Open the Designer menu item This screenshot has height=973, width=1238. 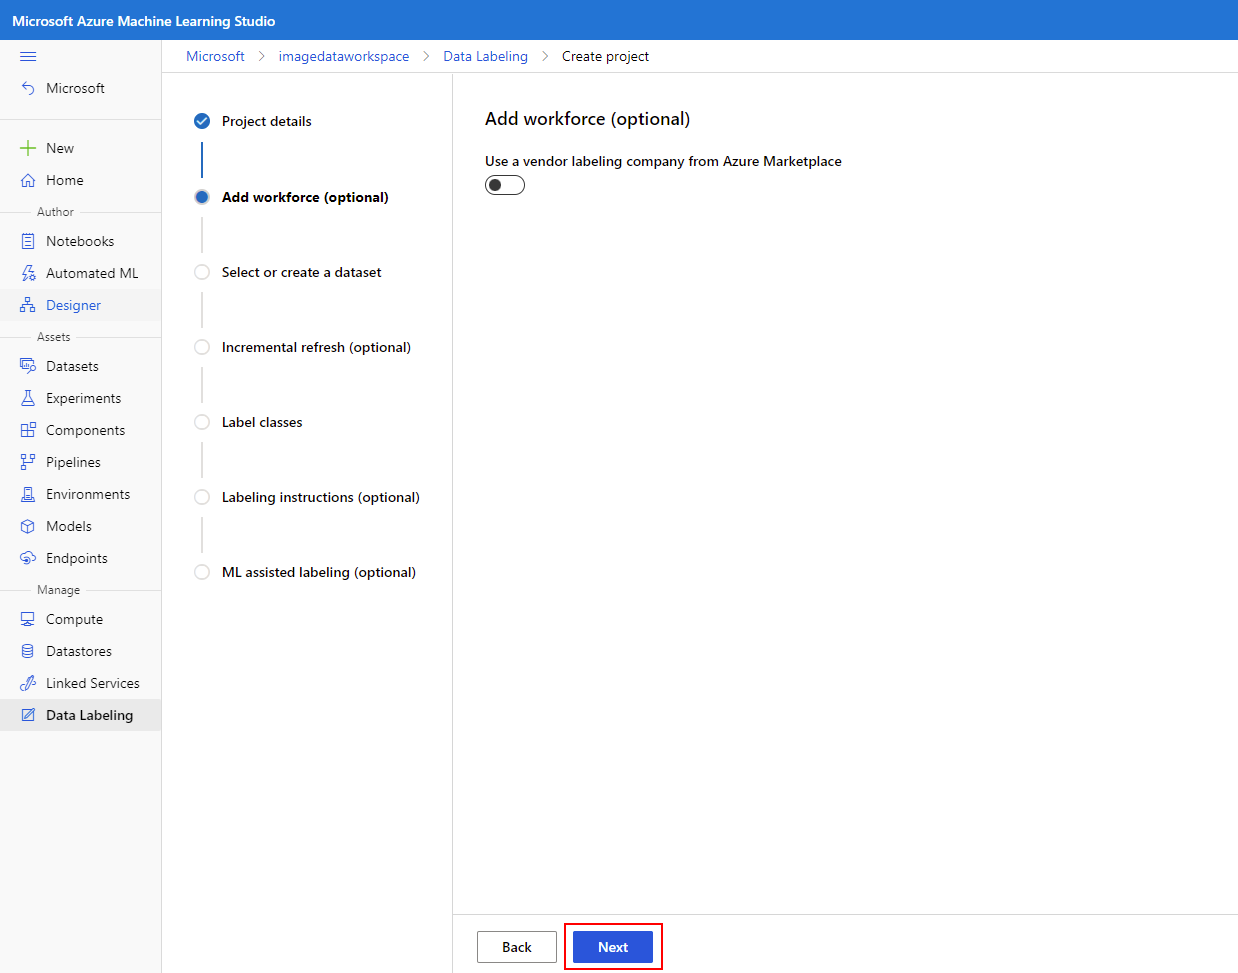(x=80, y=305)
